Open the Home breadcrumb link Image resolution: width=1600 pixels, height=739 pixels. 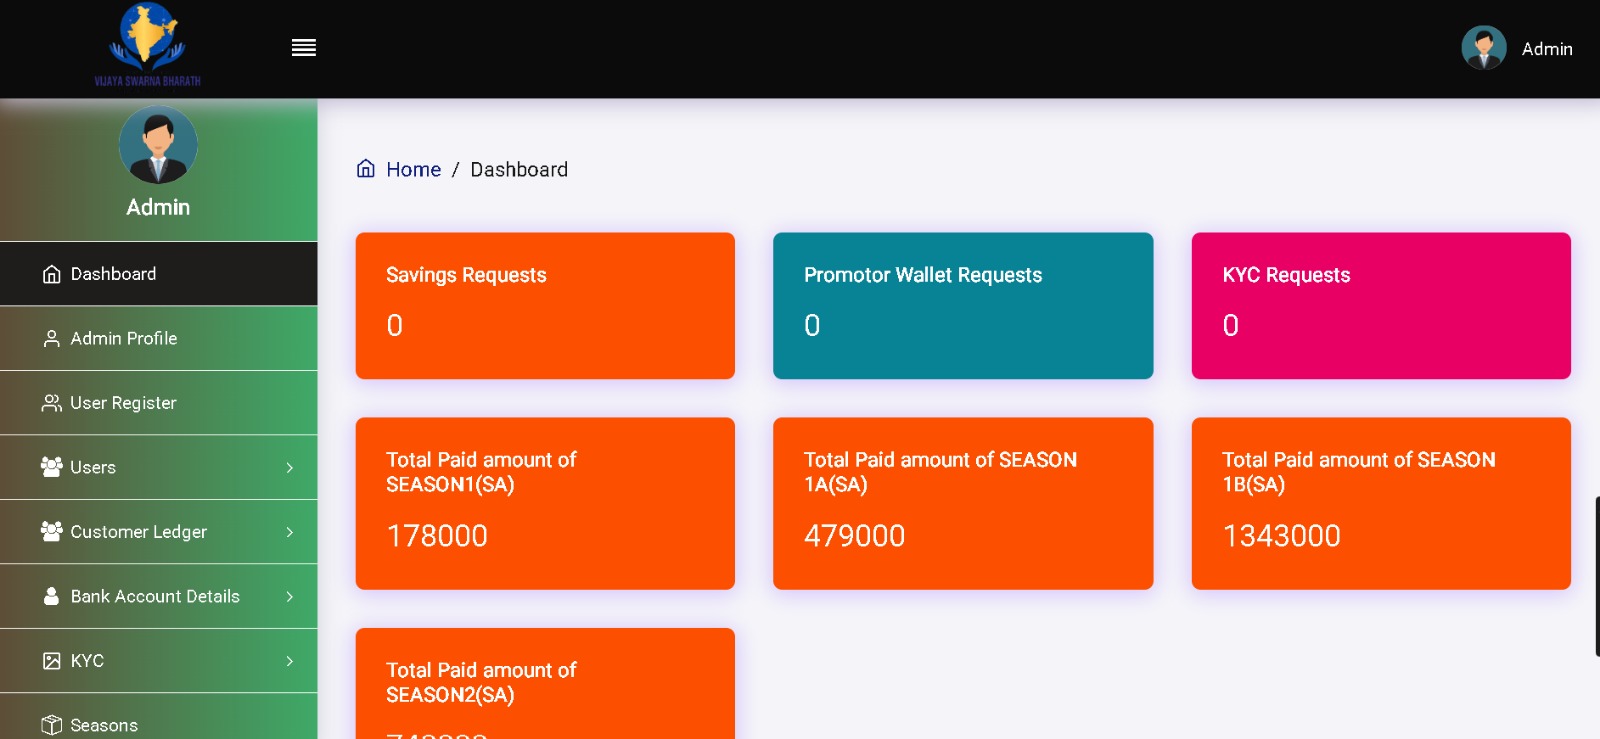click(x=413, y=170)
